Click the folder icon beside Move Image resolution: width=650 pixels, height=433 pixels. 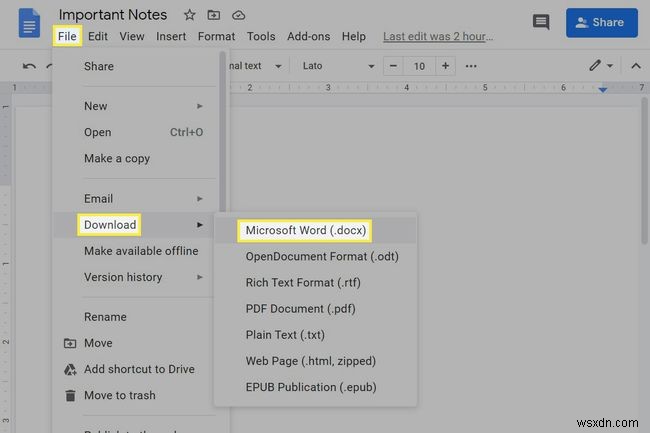(x=70, y=343)
